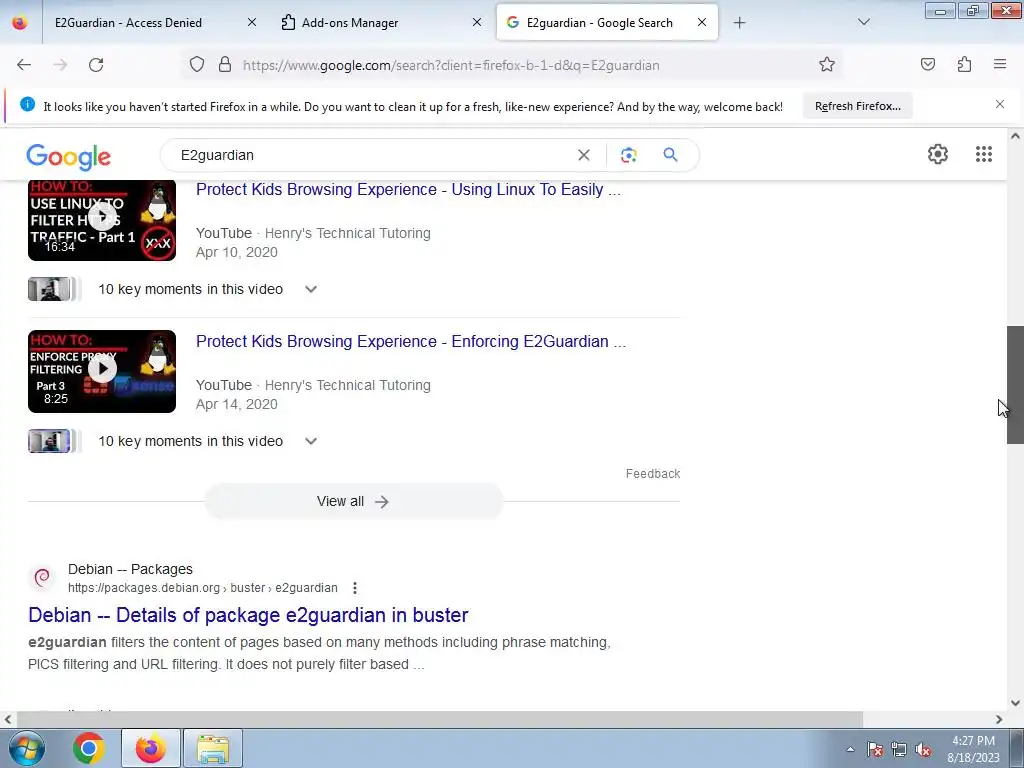Click Refresh Firefox button
Screen dimensions: 1024x768
(x=857, y=106)
